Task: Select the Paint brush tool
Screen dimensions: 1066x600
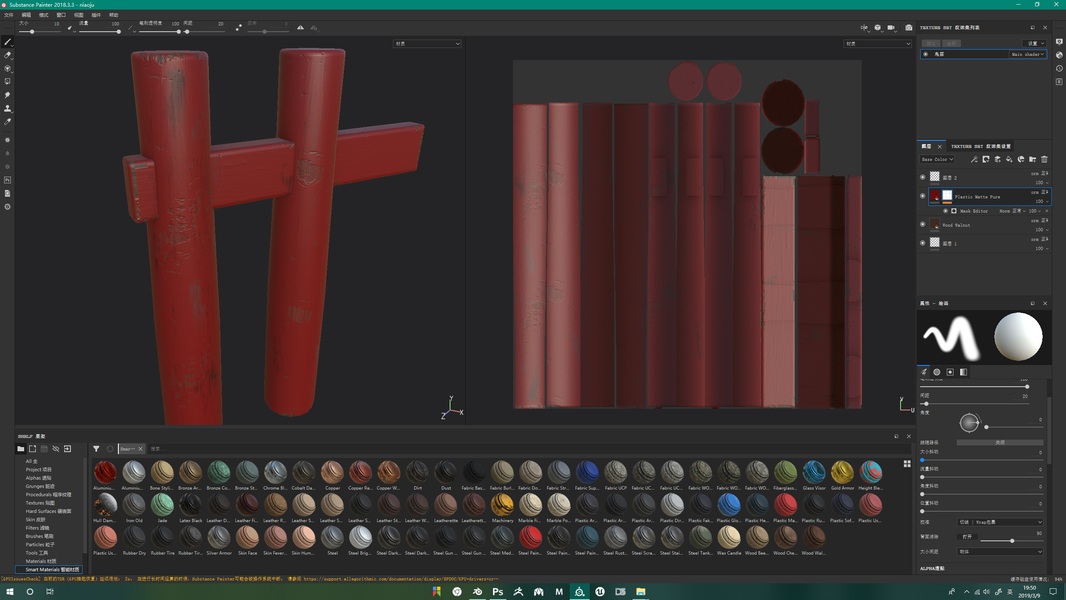Action: click(7, 41)
